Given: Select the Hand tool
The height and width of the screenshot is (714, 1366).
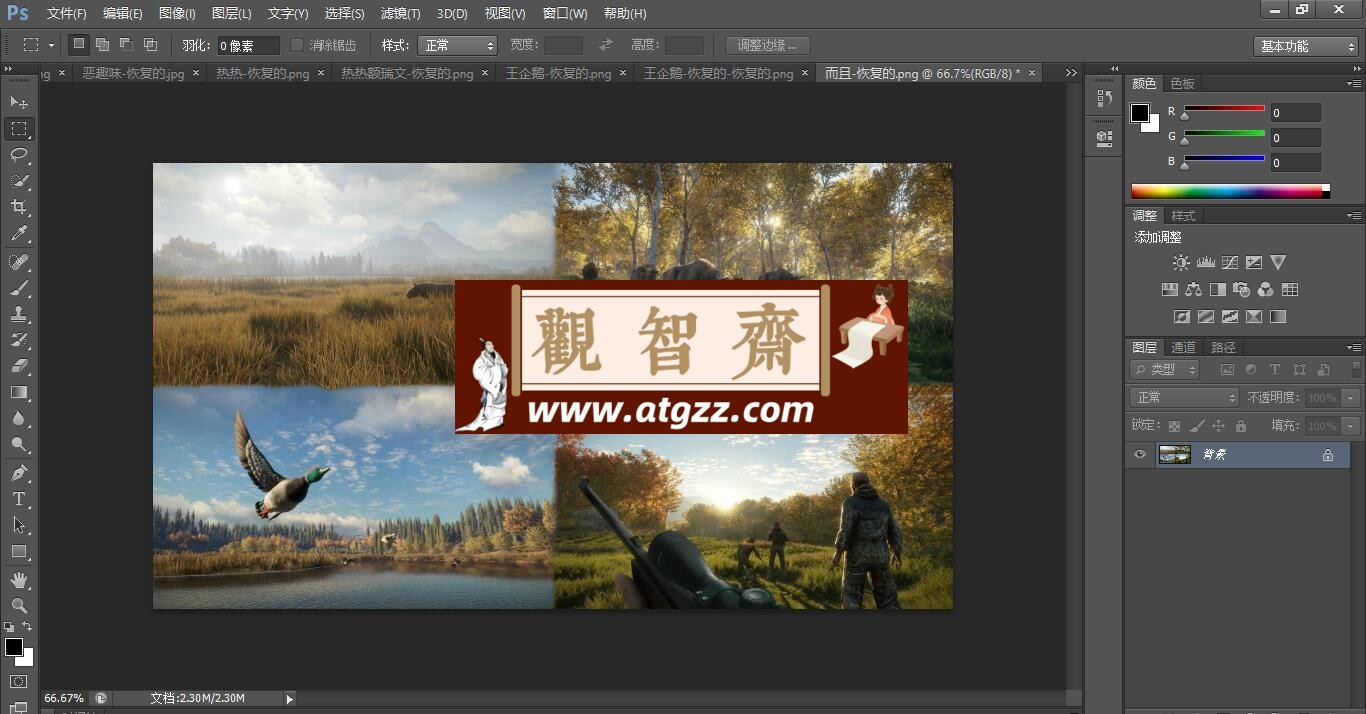Looking at the screenshot, I should pyautogui.click(x=19, y=579).
